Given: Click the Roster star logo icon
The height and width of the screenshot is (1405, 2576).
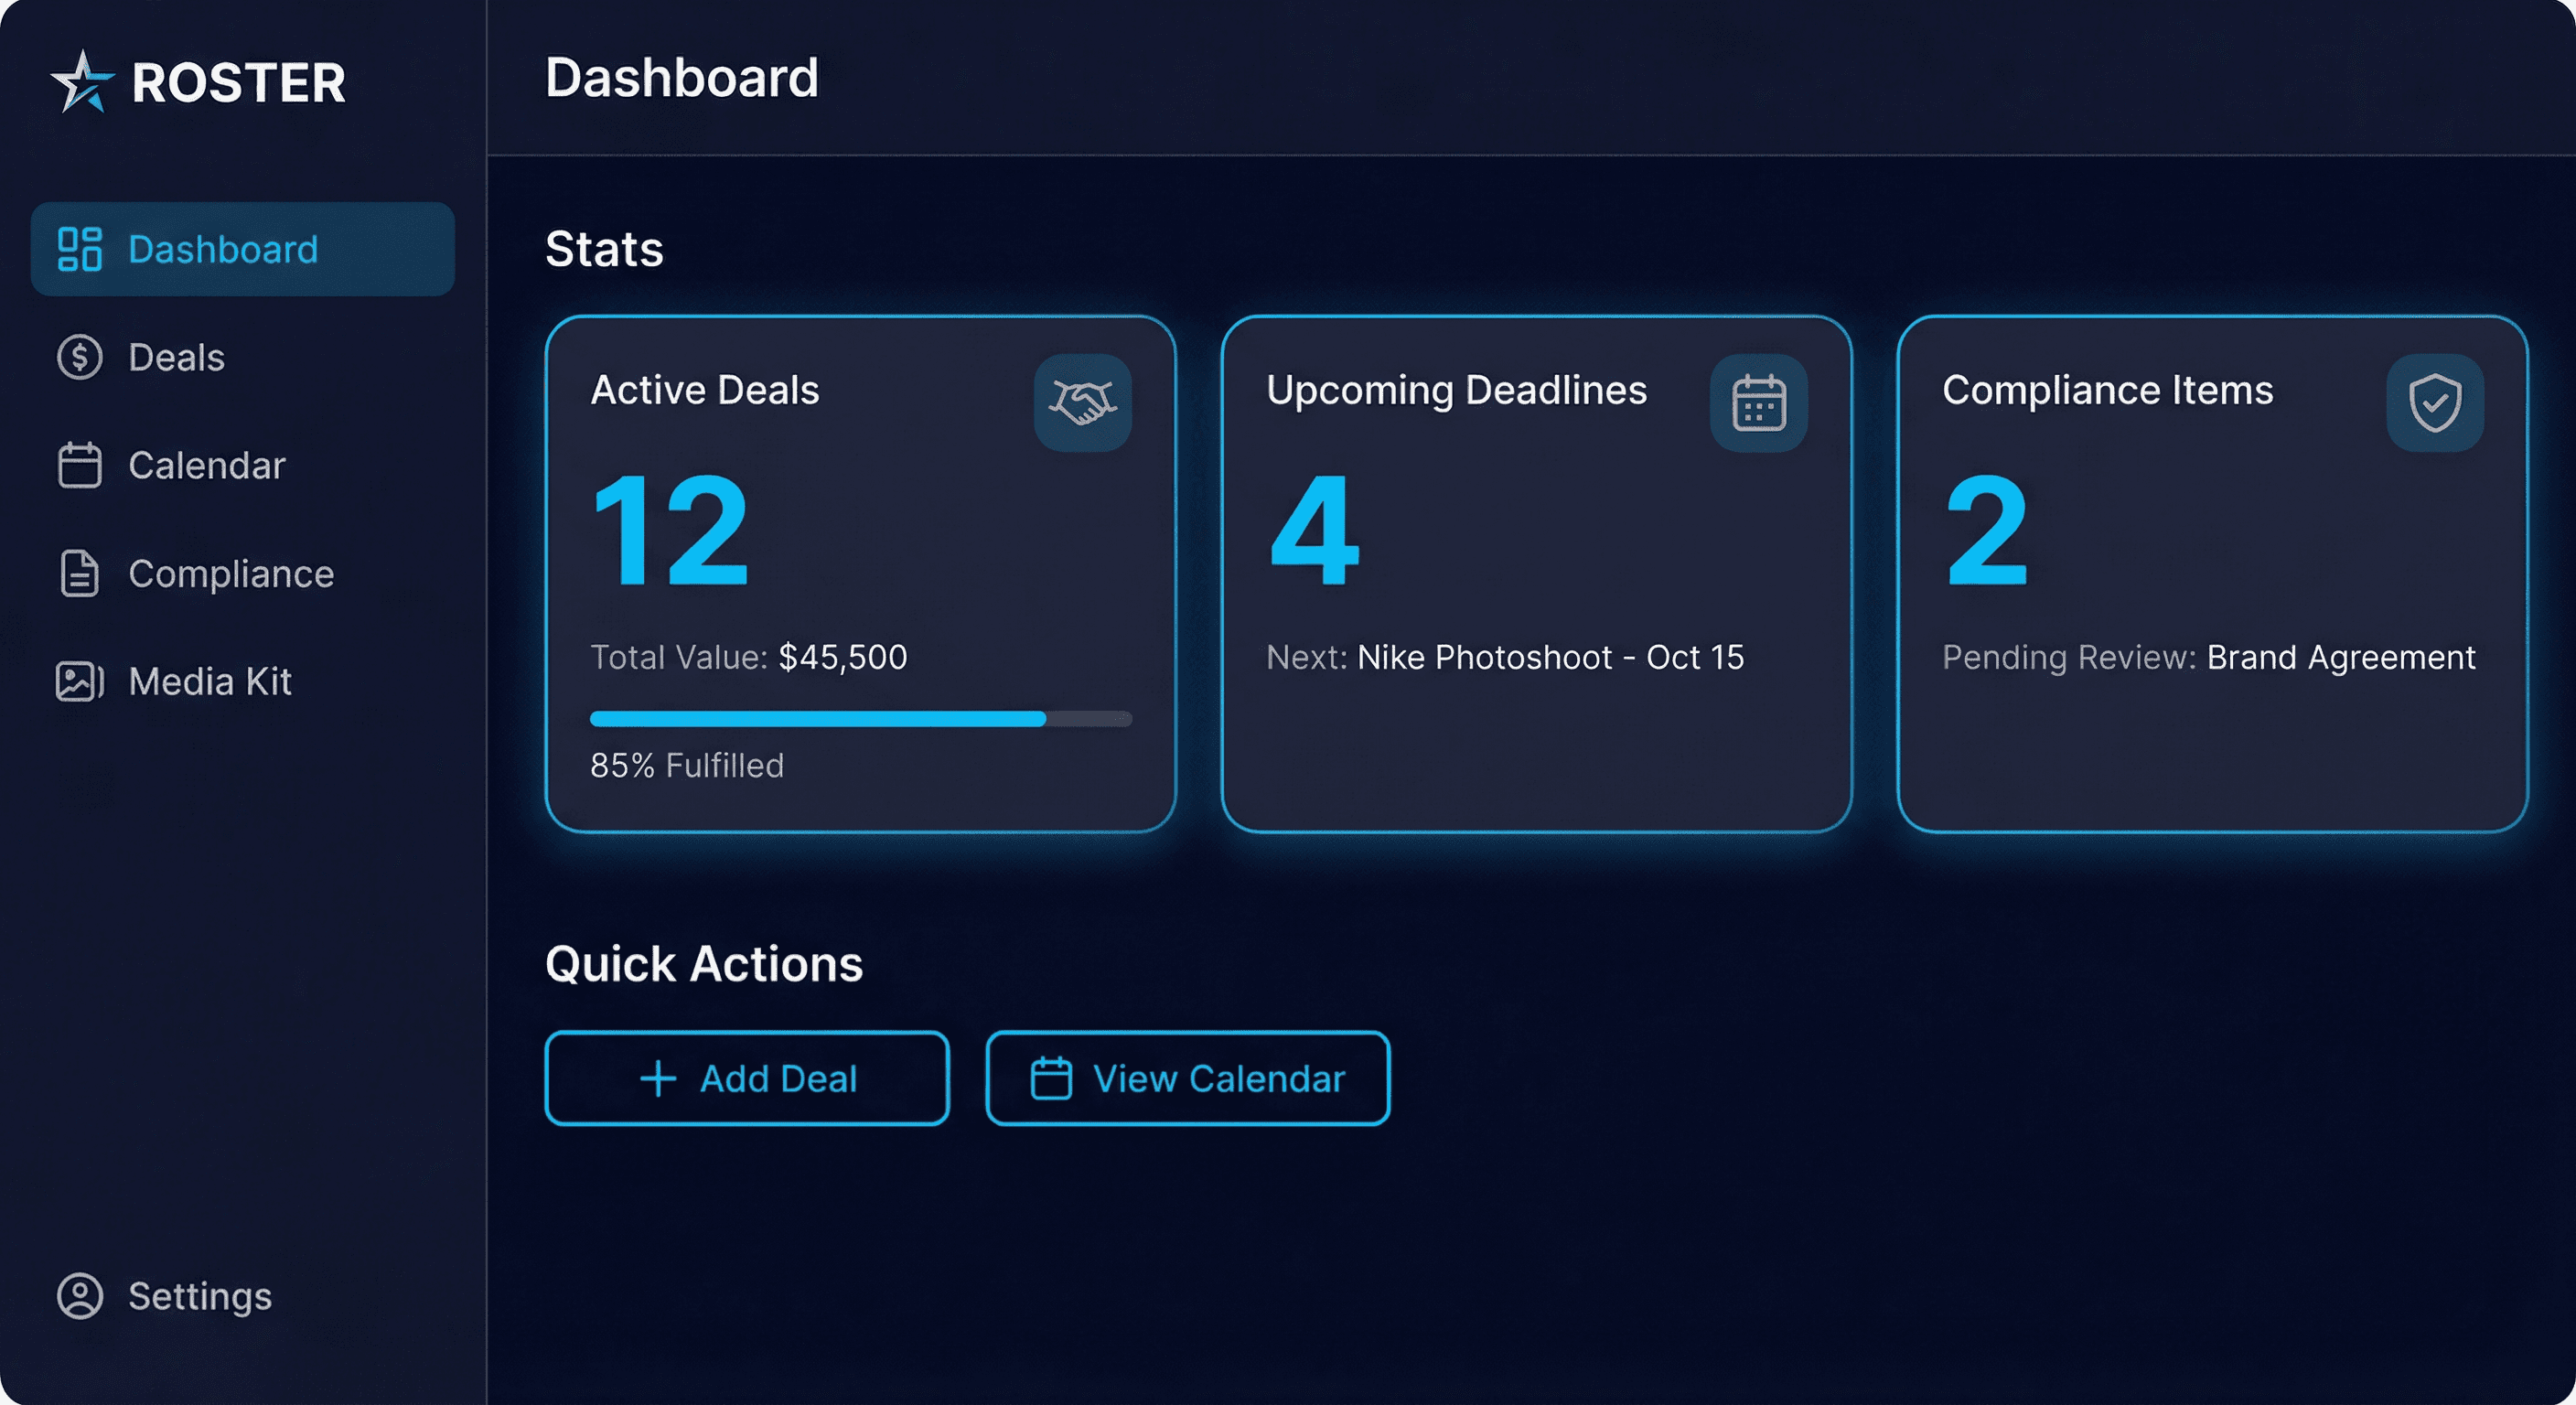Looking at the screenshot, I should click(x=82, y=82).
